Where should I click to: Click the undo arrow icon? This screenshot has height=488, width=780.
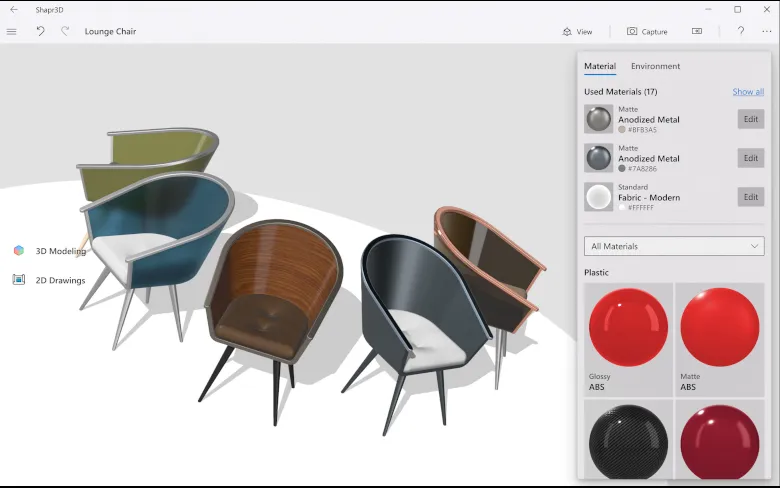(x=40, y=31)
